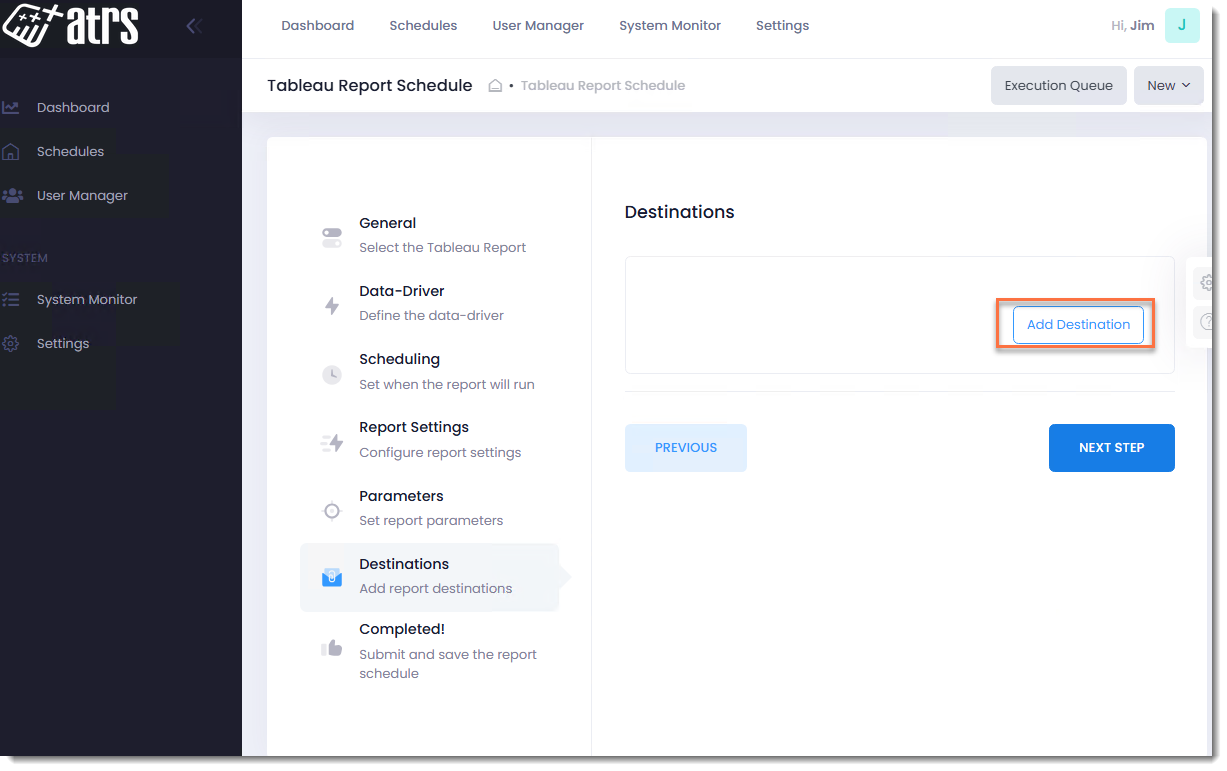Open Schedules in top navigation

tap(423, 26)
